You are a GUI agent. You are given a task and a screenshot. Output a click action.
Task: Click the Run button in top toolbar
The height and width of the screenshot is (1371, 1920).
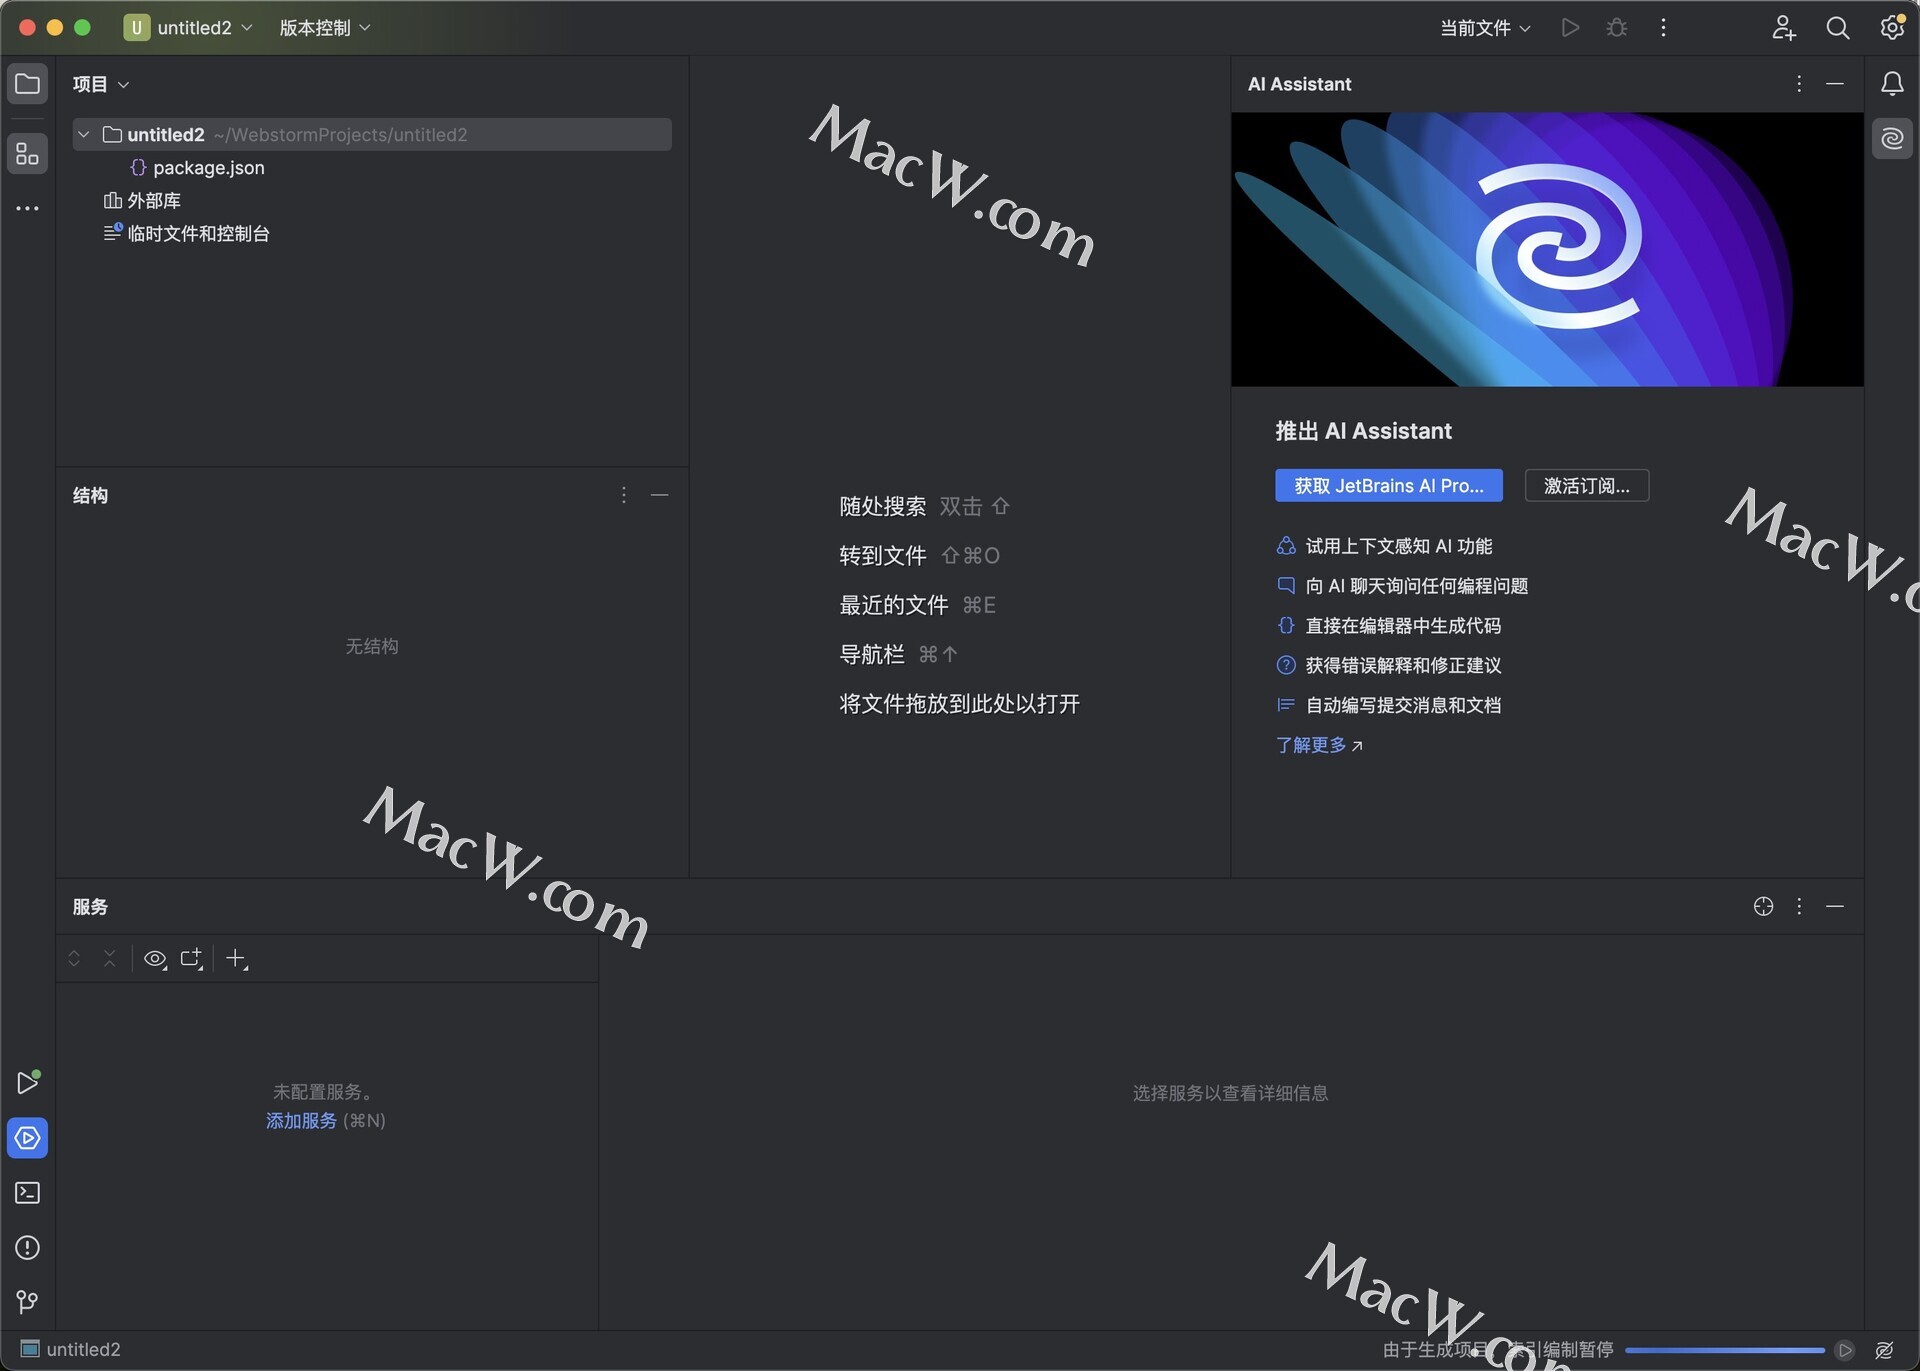point(1570,28)
